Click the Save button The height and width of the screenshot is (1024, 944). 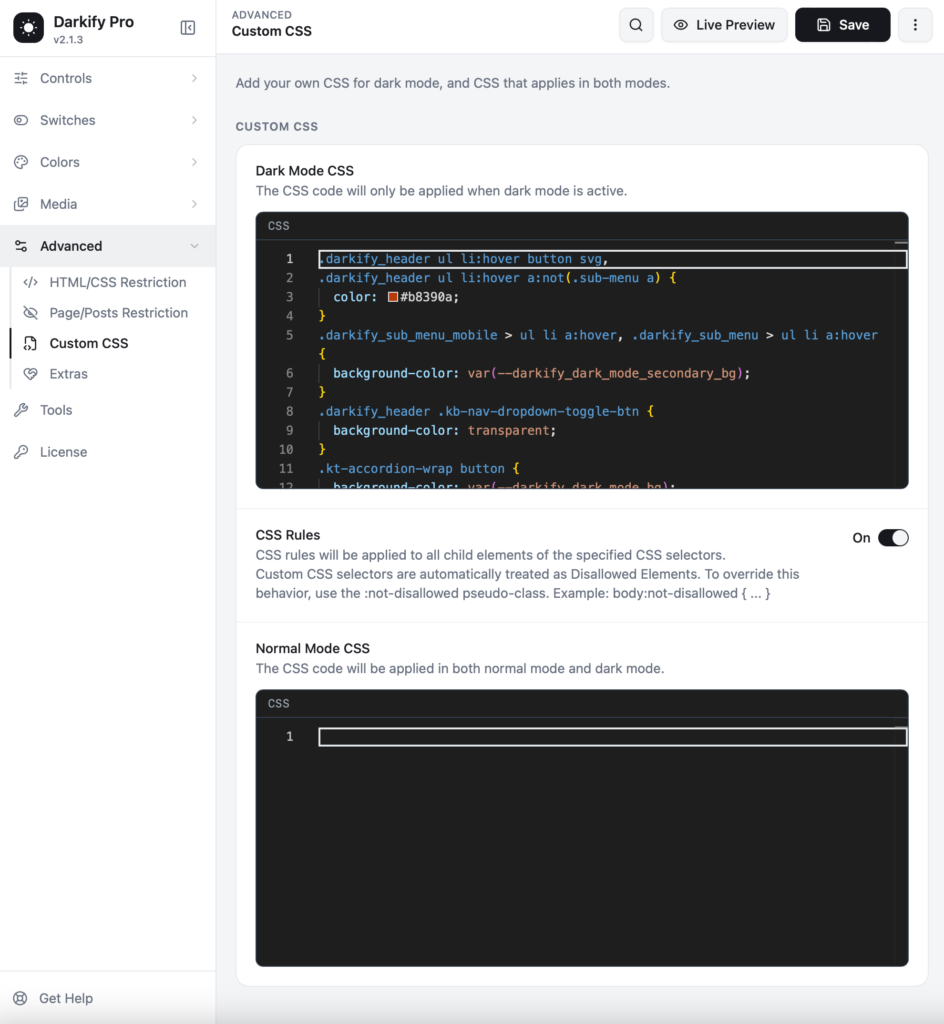tap(842, 25)
